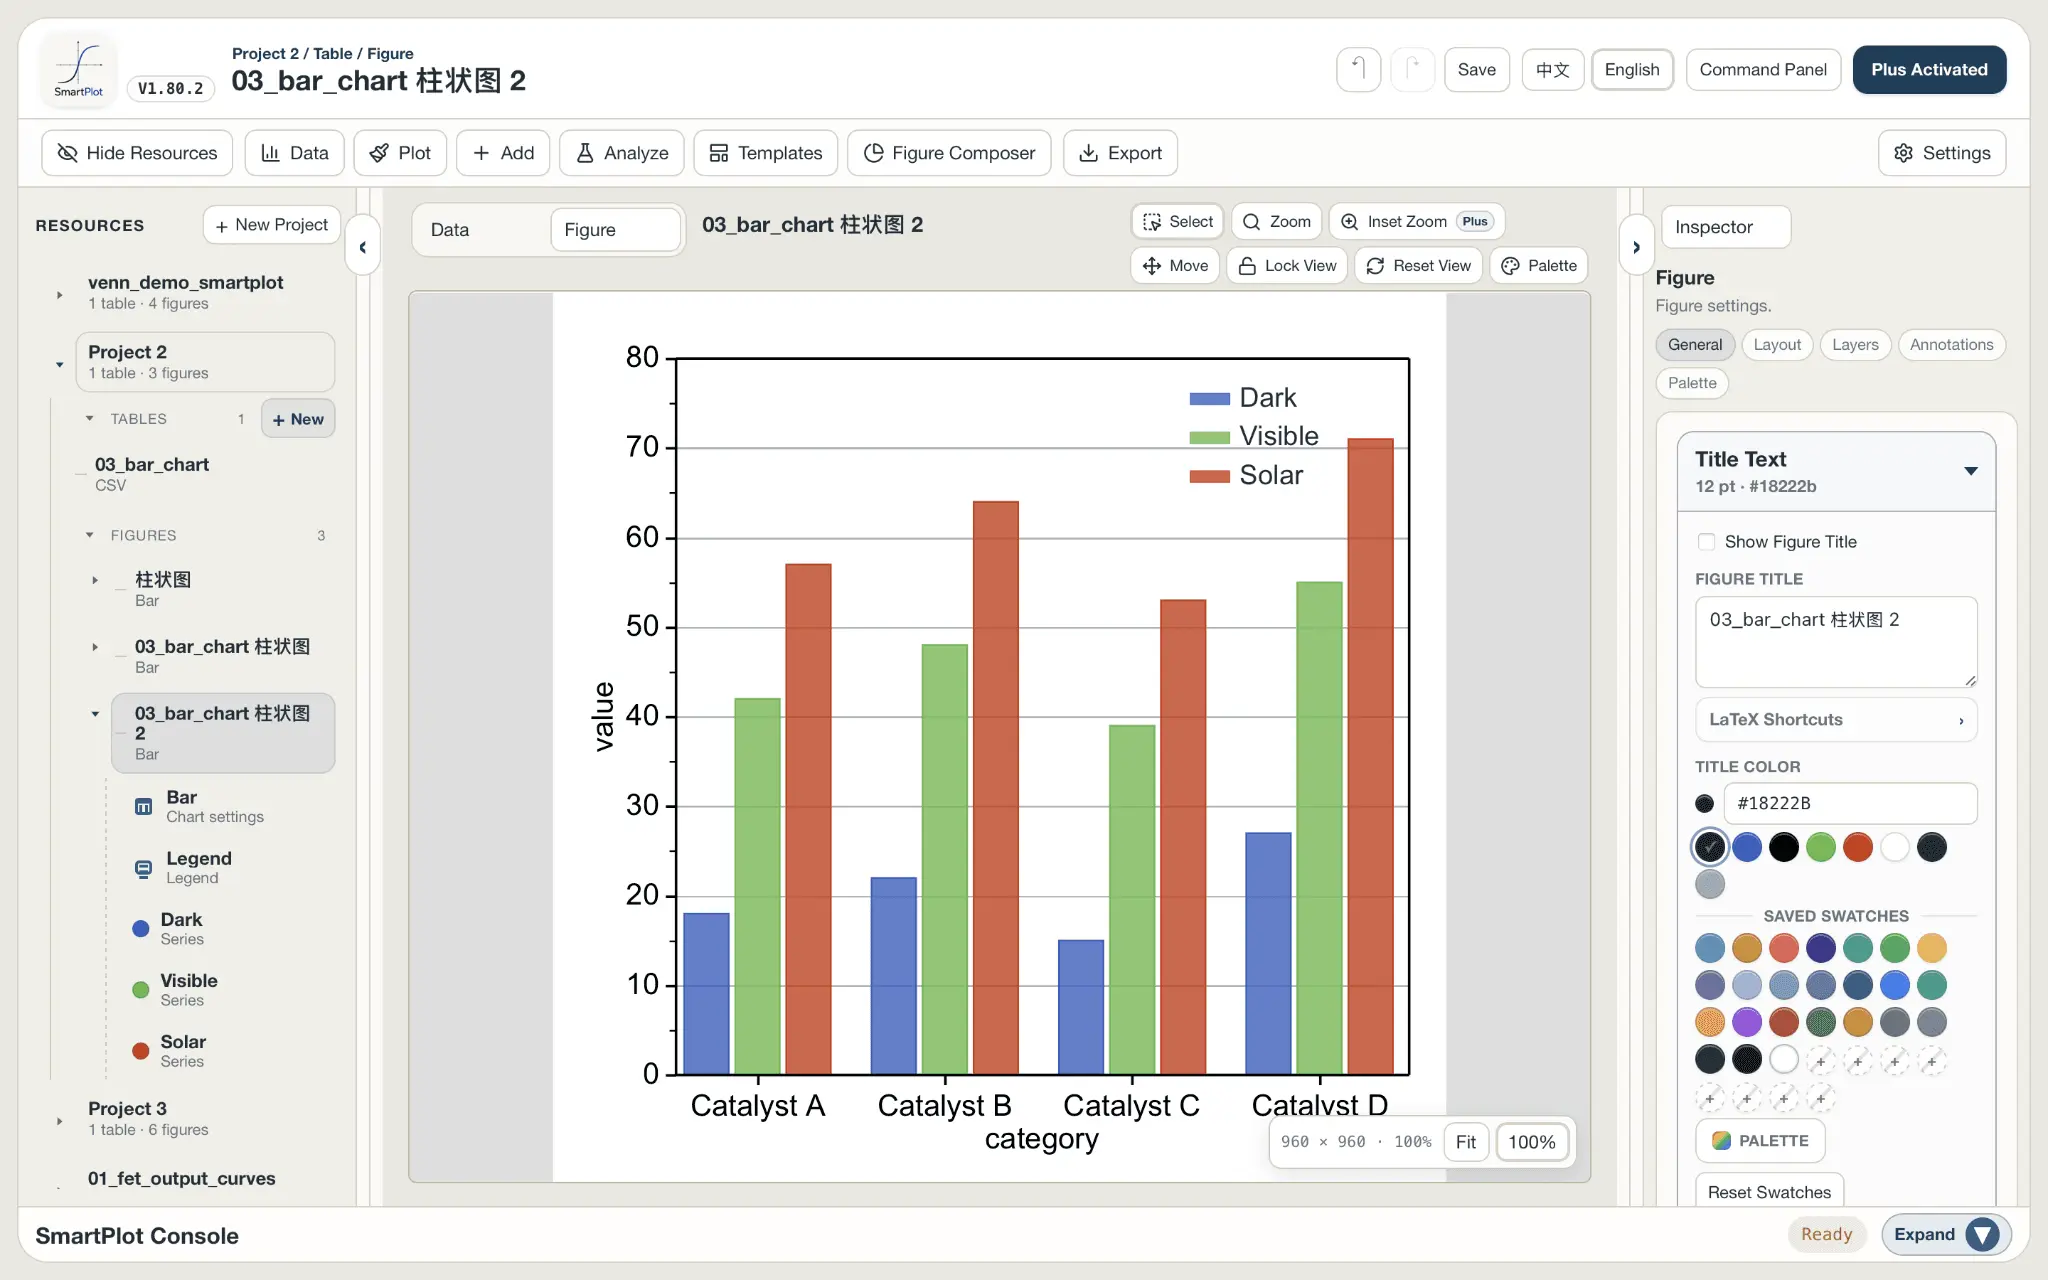Click Reset Swatches button
This screenshot has height=1280, width=2048.
[1769, 1192]
